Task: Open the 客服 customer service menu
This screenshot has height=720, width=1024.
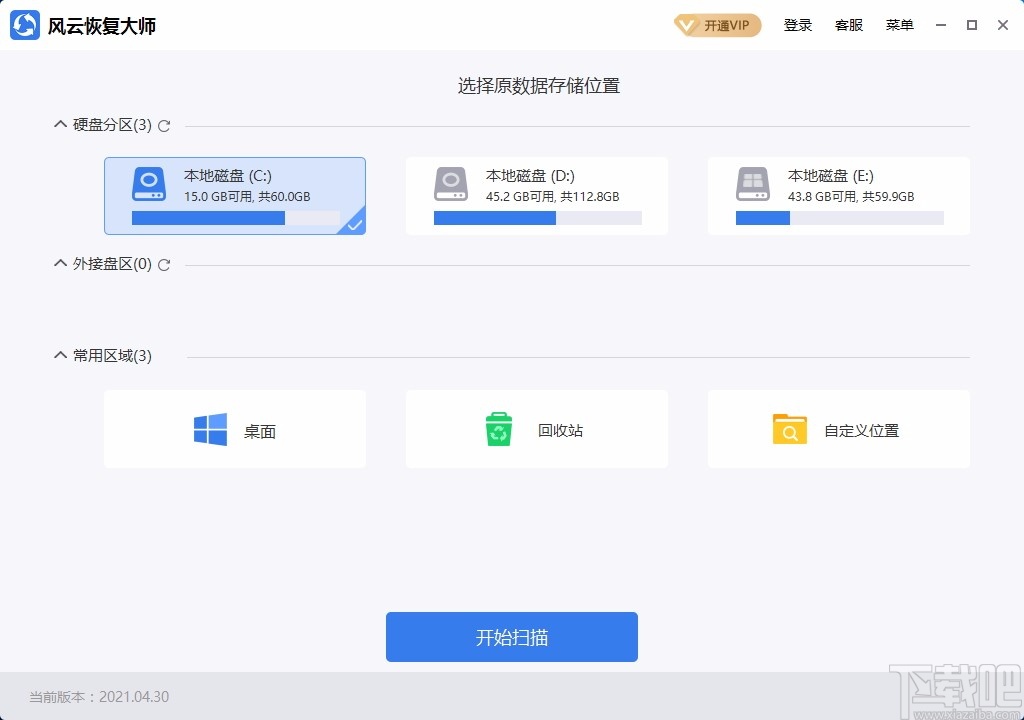Action: (849, 25)
